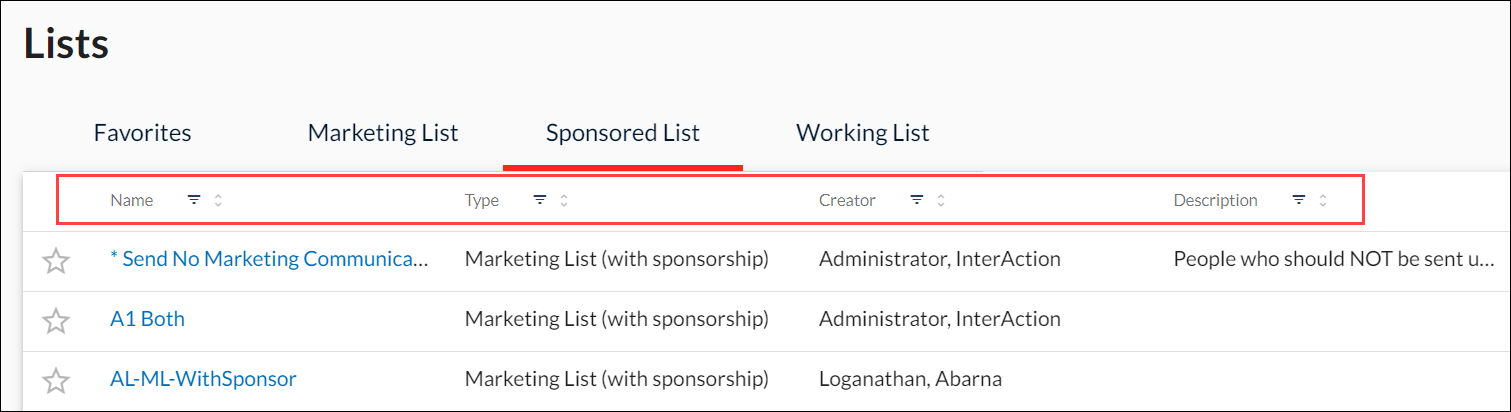Sort by Name using sort arrows
Screen dimensions: 1511x412
pos(218,200)
